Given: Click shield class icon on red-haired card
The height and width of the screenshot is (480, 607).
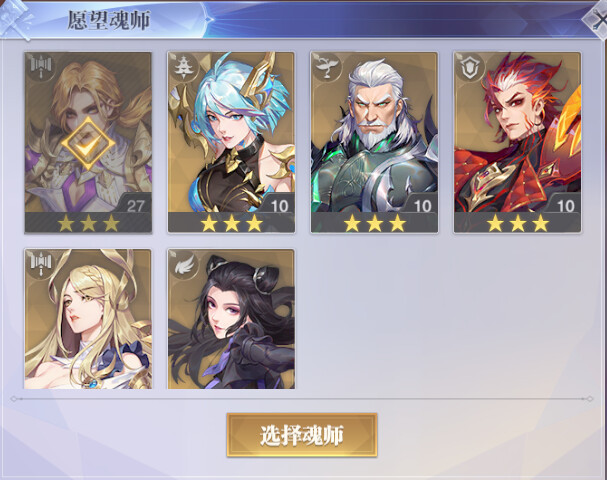Looking at the screenshot, I should coord(468,67).
